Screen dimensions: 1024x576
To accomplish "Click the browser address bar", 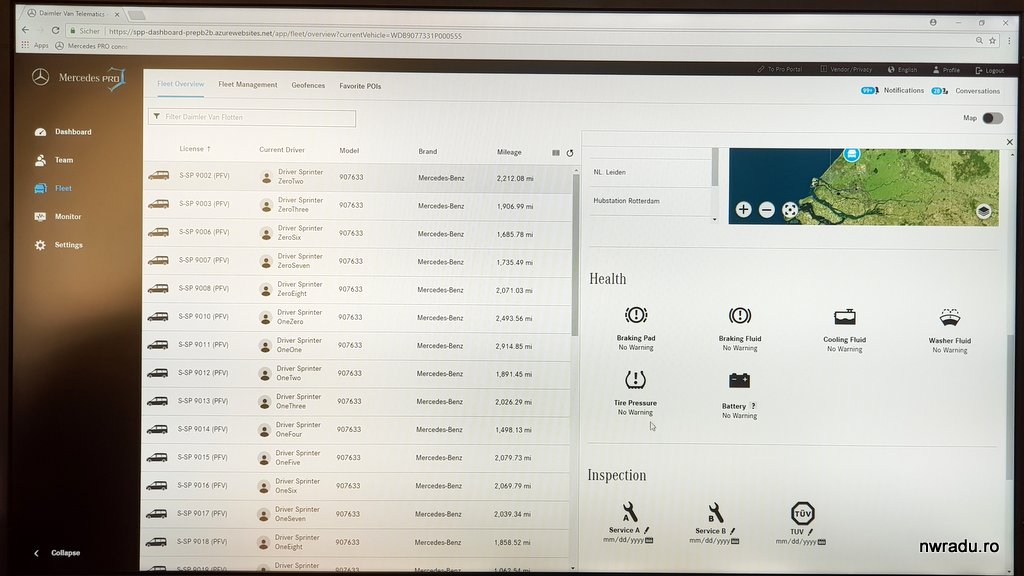I will [x=522, y=34].
